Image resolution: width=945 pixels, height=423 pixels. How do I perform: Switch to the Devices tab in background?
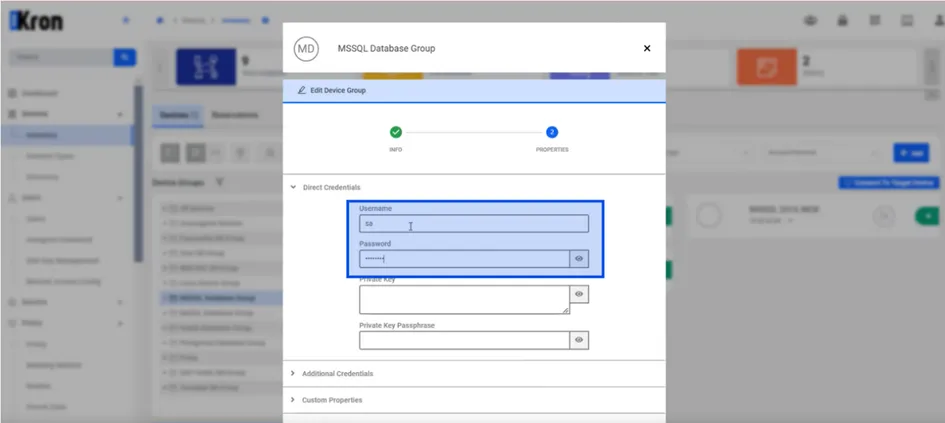tap(177, 114)
